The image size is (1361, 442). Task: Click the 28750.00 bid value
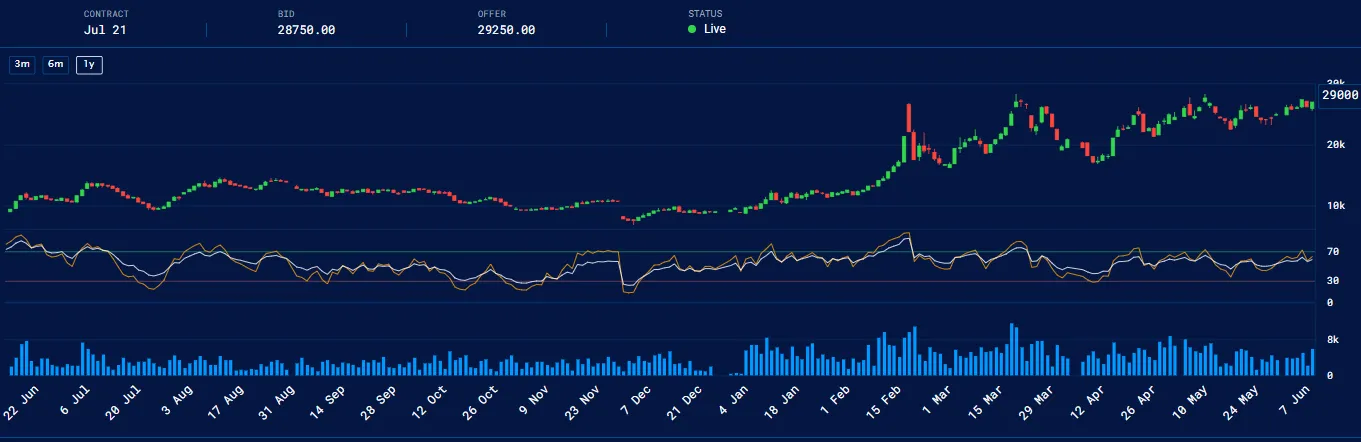(x=306, y=30)
